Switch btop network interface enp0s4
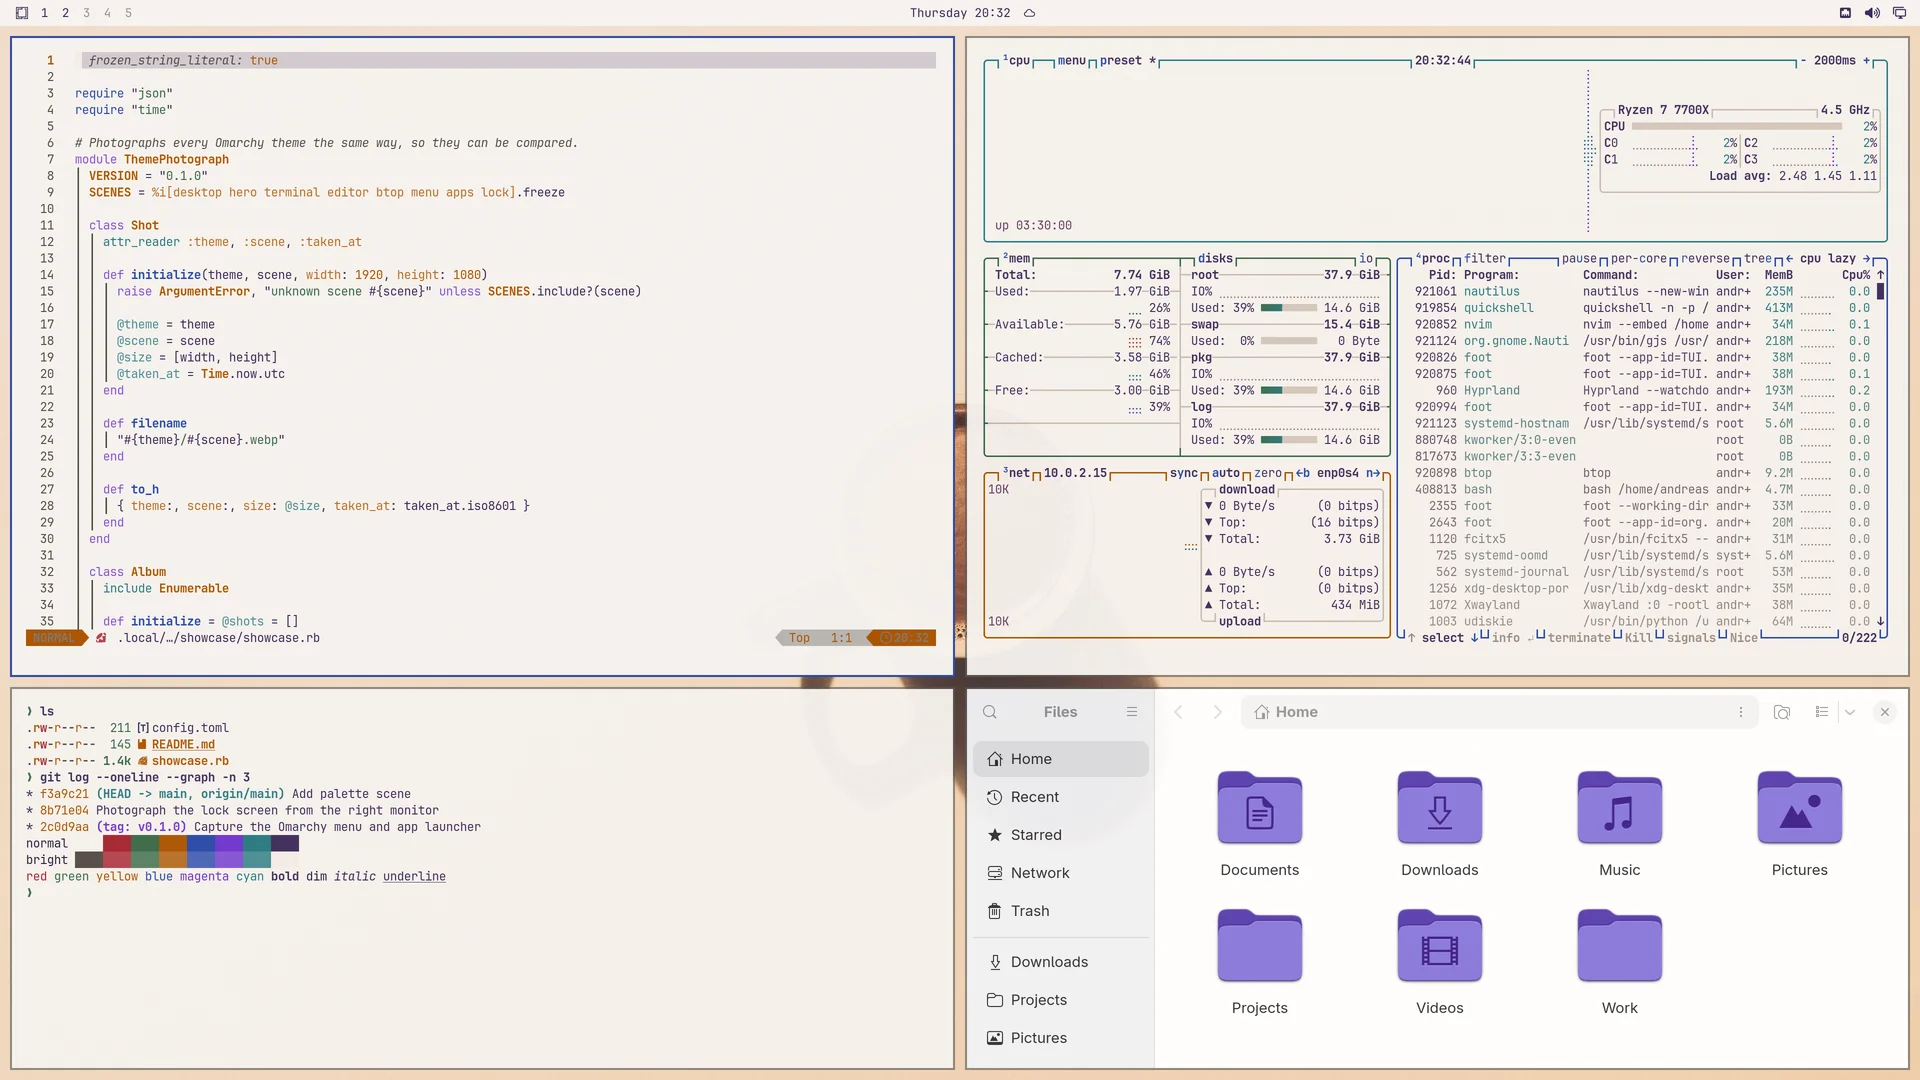 pos(1337,474)
